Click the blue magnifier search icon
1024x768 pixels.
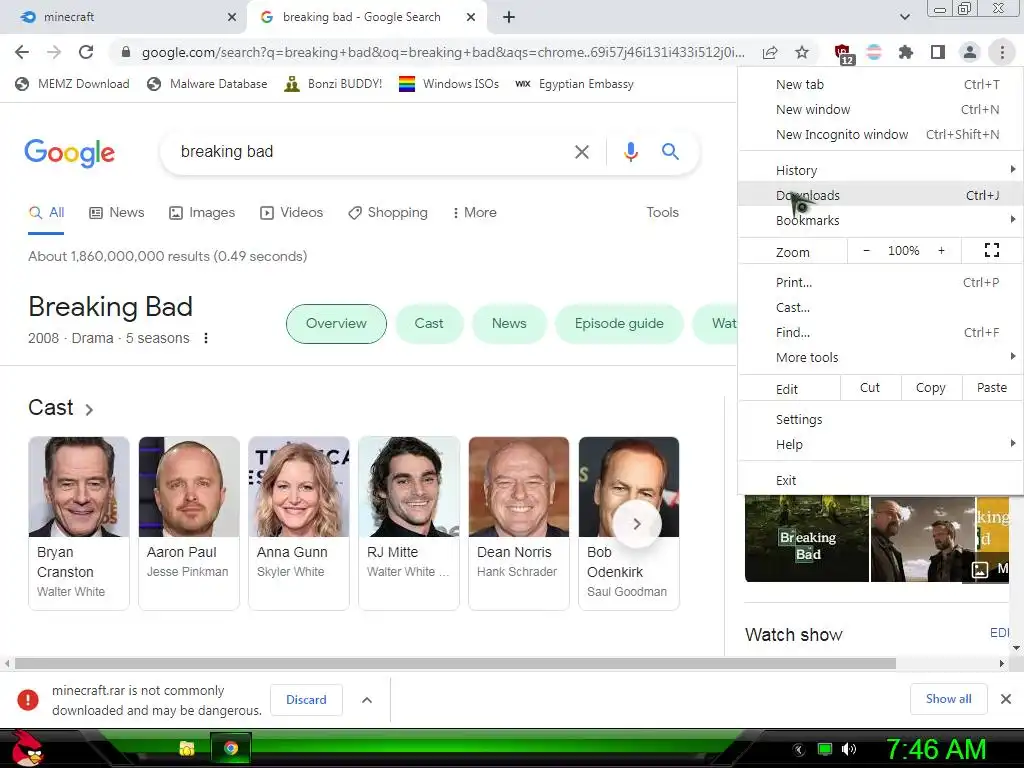670,152
